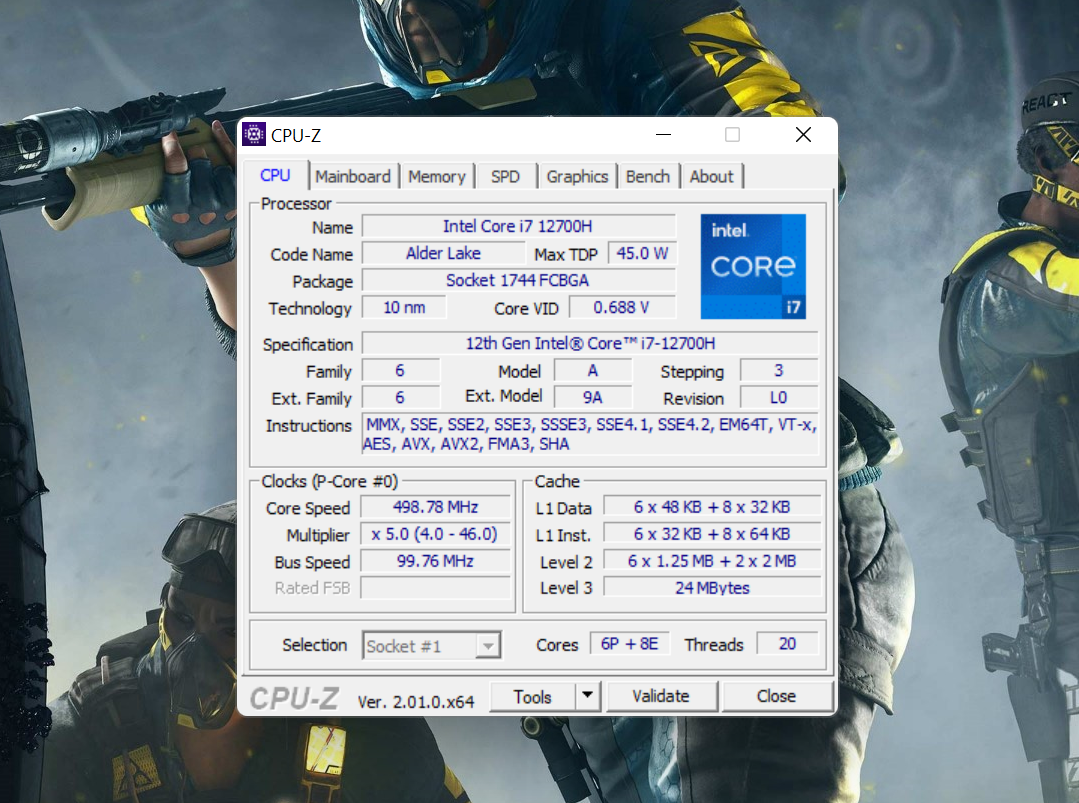Click the Core Speed value field
The height and width of the screenshot is (803, 1079).
pos(435,508)
